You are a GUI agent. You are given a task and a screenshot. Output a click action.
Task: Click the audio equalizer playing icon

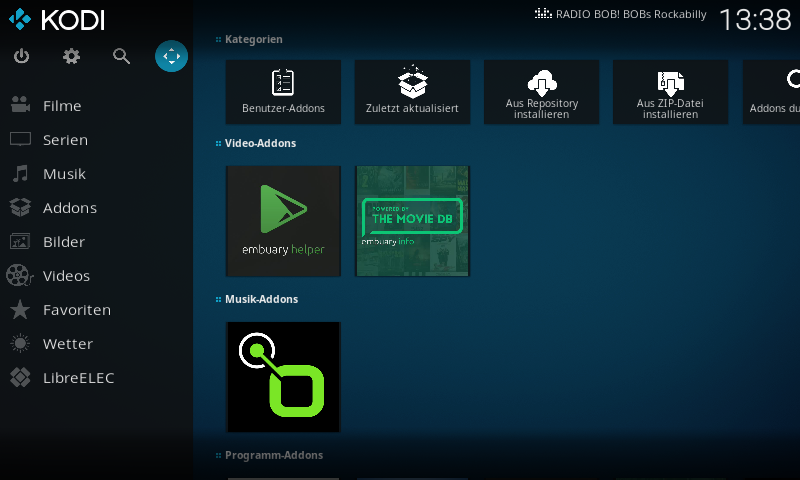(x=543, y=13)
